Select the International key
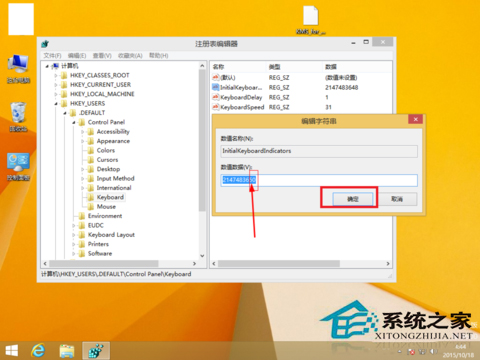Image resolution: width=480 pixels, height=360 pixels. point(114,188)
